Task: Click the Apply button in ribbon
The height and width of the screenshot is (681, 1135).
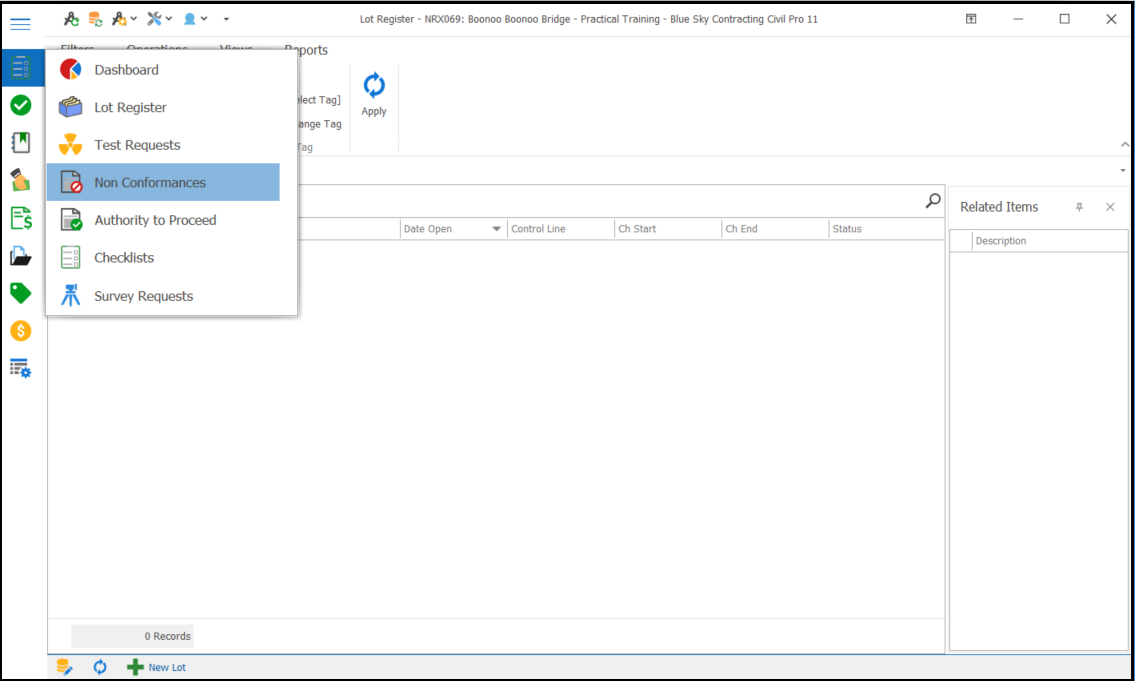Action: 374,95
